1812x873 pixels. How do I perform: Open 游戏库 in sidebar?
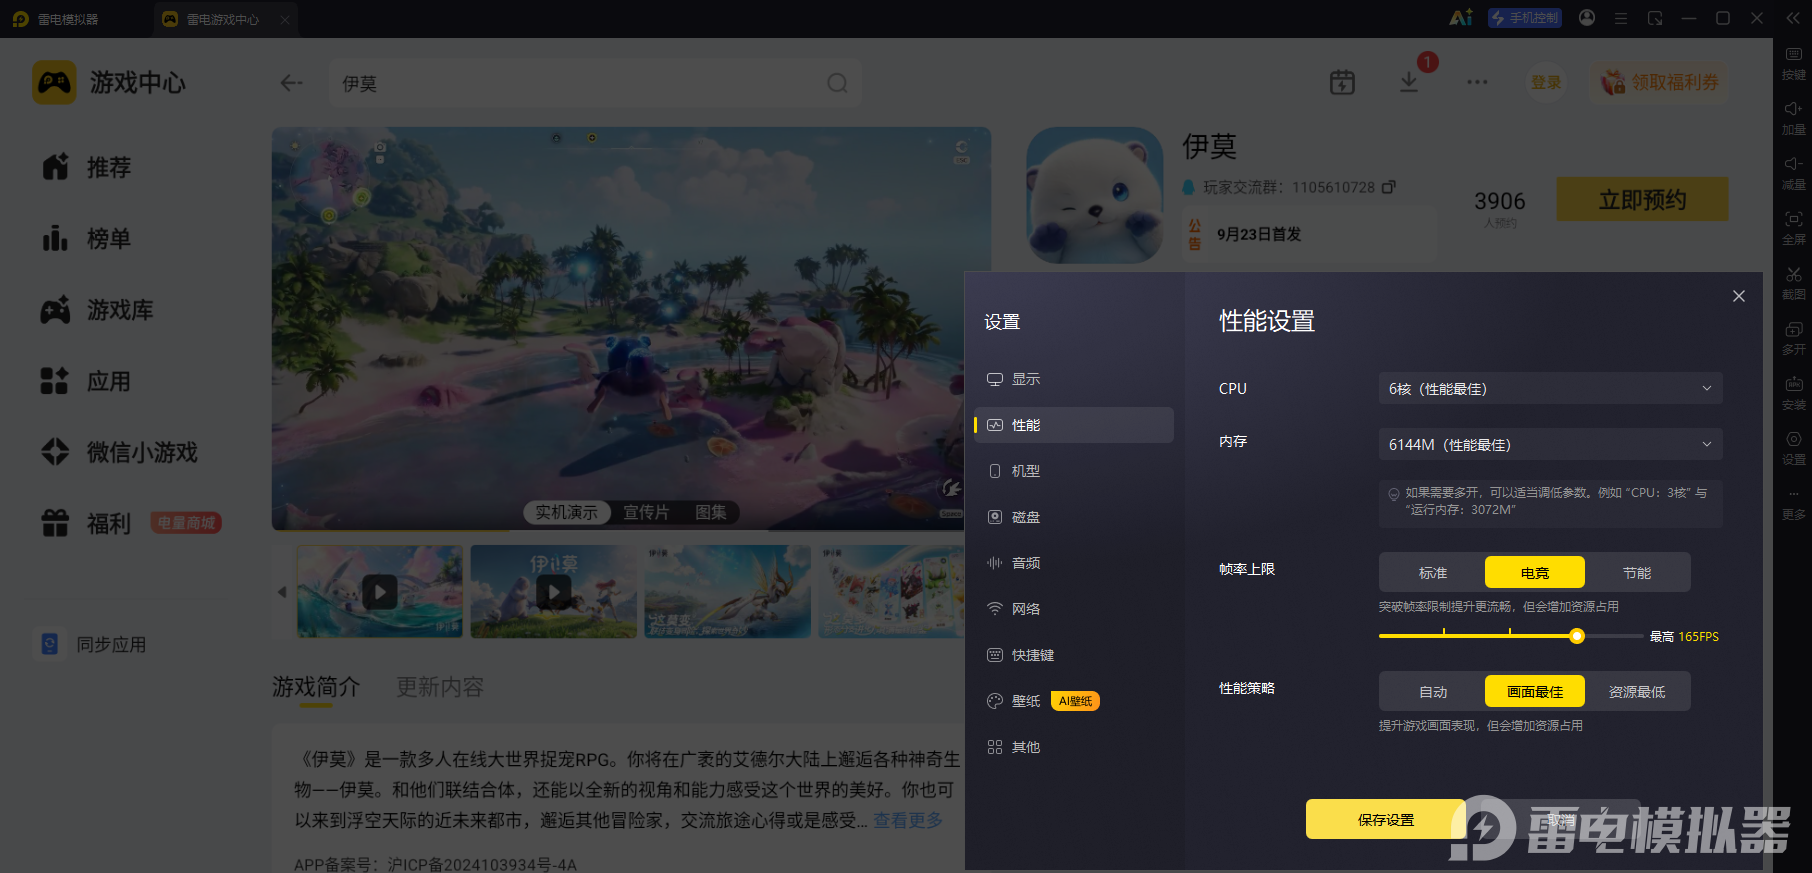[x=97, y=310]
